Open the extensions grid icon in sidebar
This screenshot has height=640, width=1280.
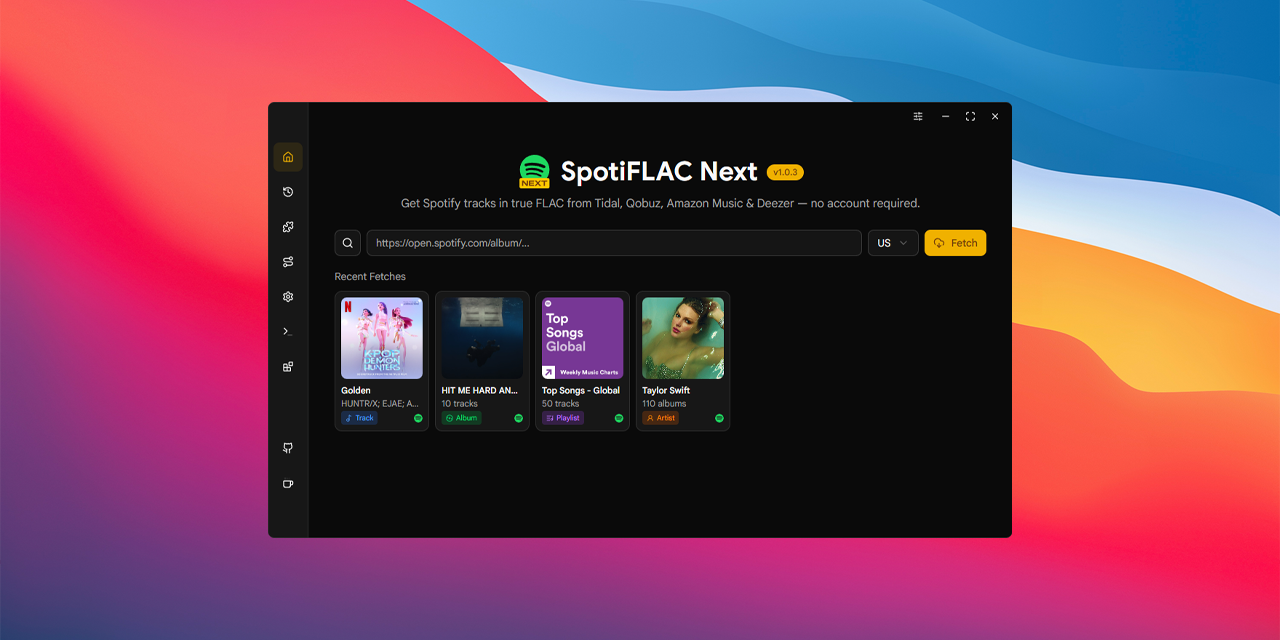pyautogui.click(x=288, y=367)
